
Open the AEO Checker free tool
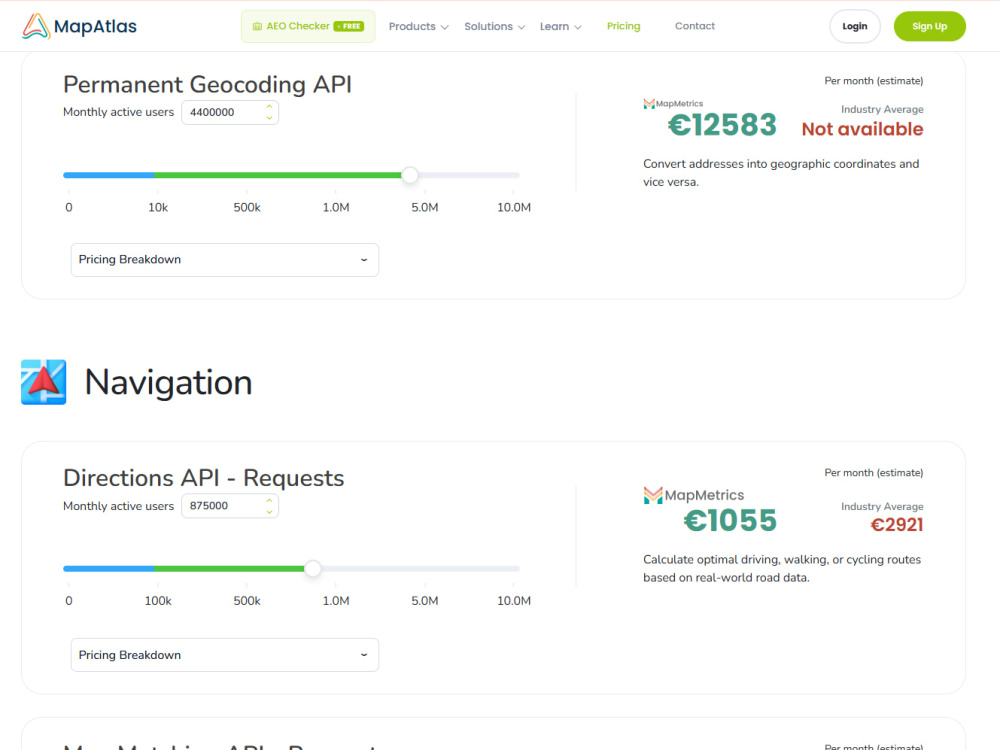click(308, 26)
